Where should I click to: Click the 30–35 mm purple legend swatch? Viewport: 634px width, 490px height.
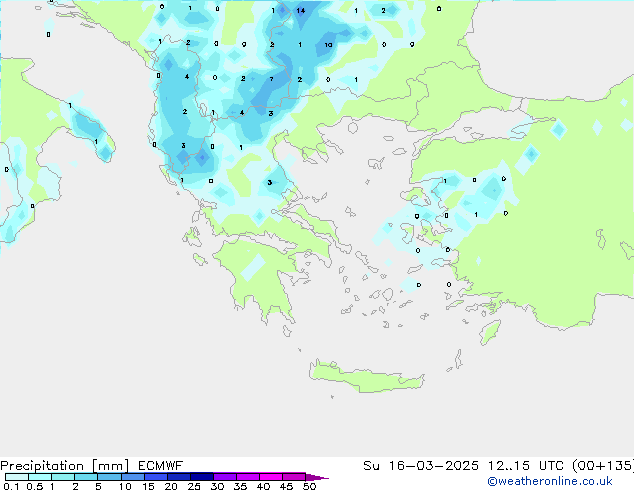(225, 477)
